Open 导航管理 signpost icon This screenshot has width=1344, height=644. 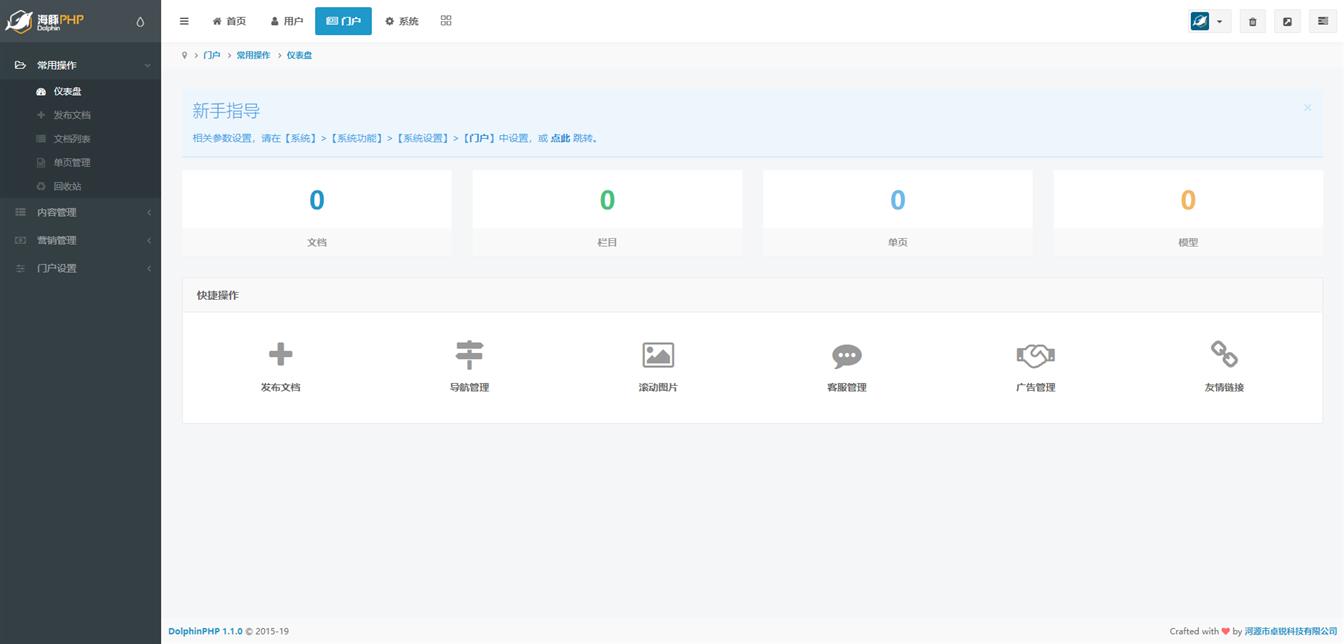tap(469, 354)
